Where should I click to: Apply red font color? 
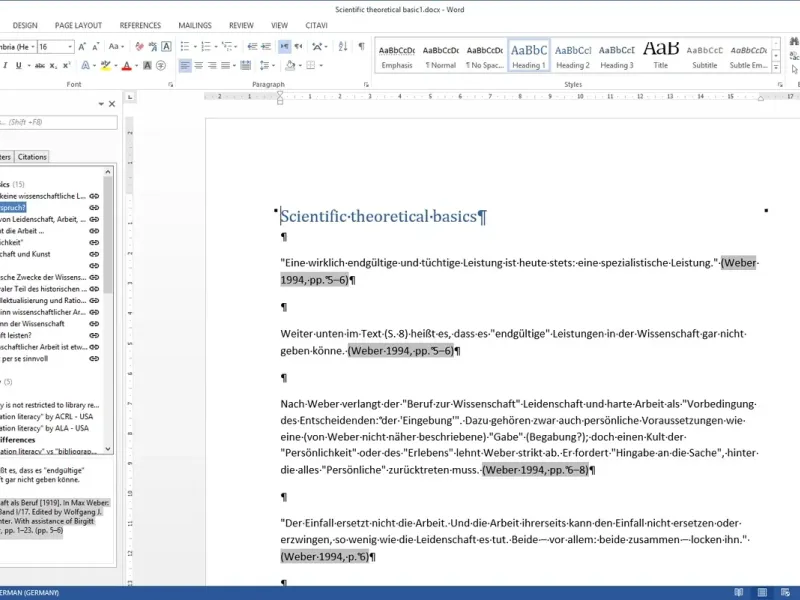[x=127, y=66]
